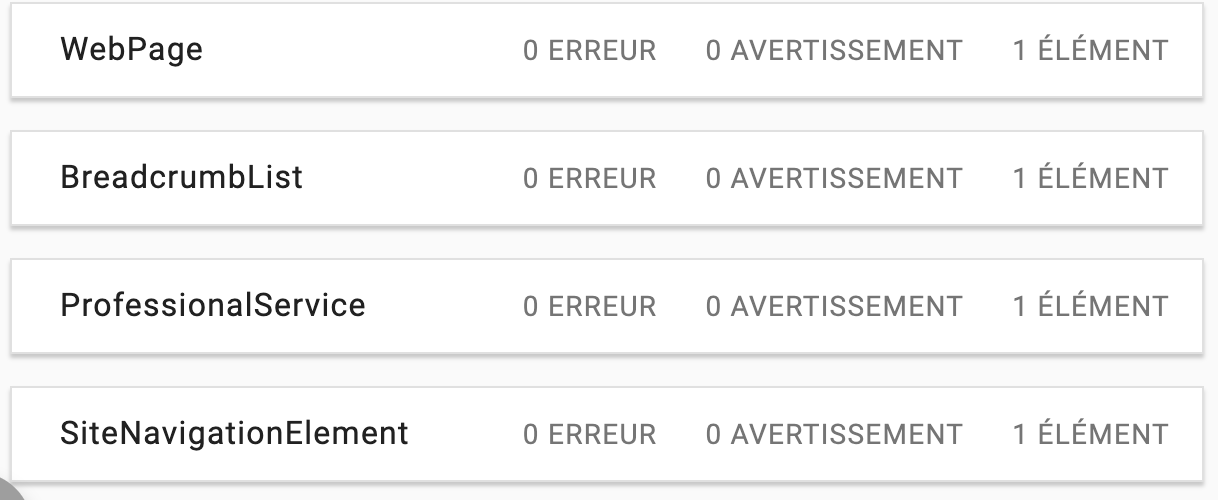Image resolution: width=1218 pixels, height=500 pixels.
Task: Expand the ProfessionalService result row
Action: pyautogui.click(x=440, y=306)
